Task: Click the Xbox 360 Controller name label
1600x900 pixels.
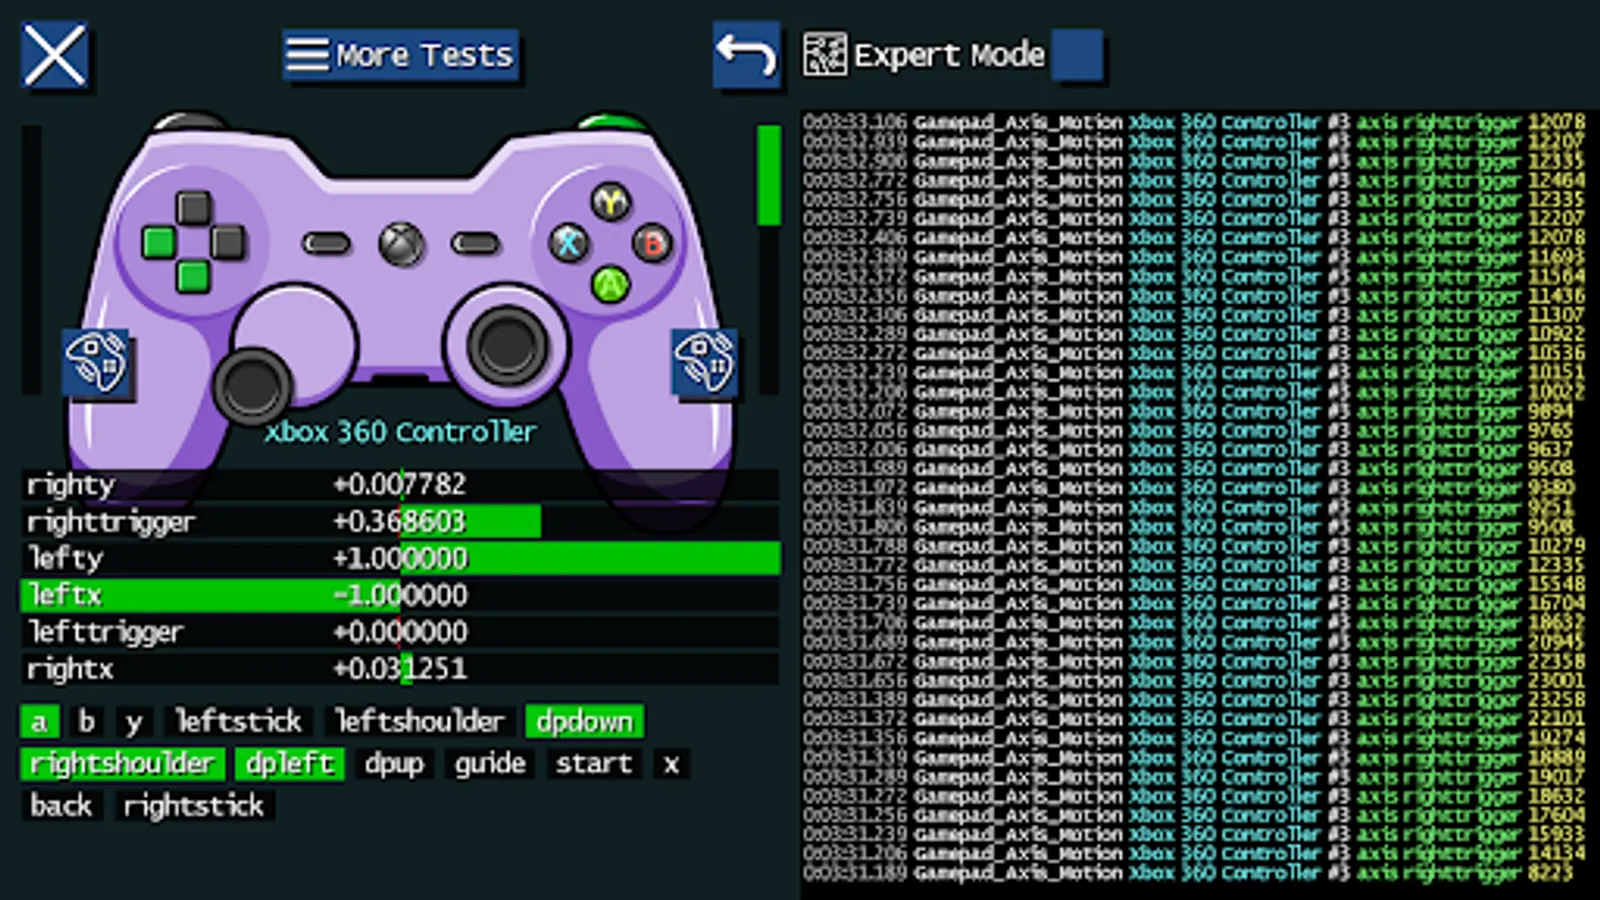Action: [x=400, y=432]
